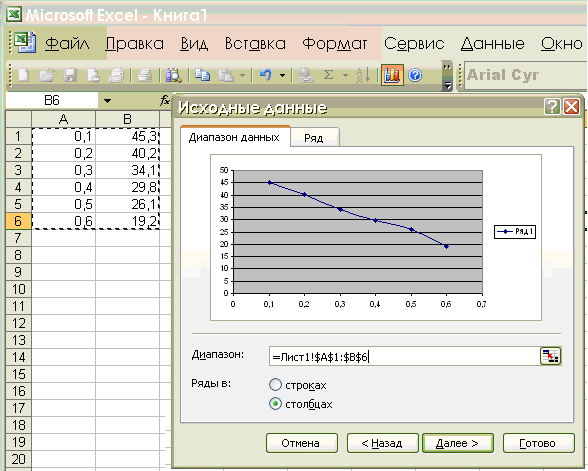
Task: Click the Print preview/research binoculars icon
Action: [174, 75]
